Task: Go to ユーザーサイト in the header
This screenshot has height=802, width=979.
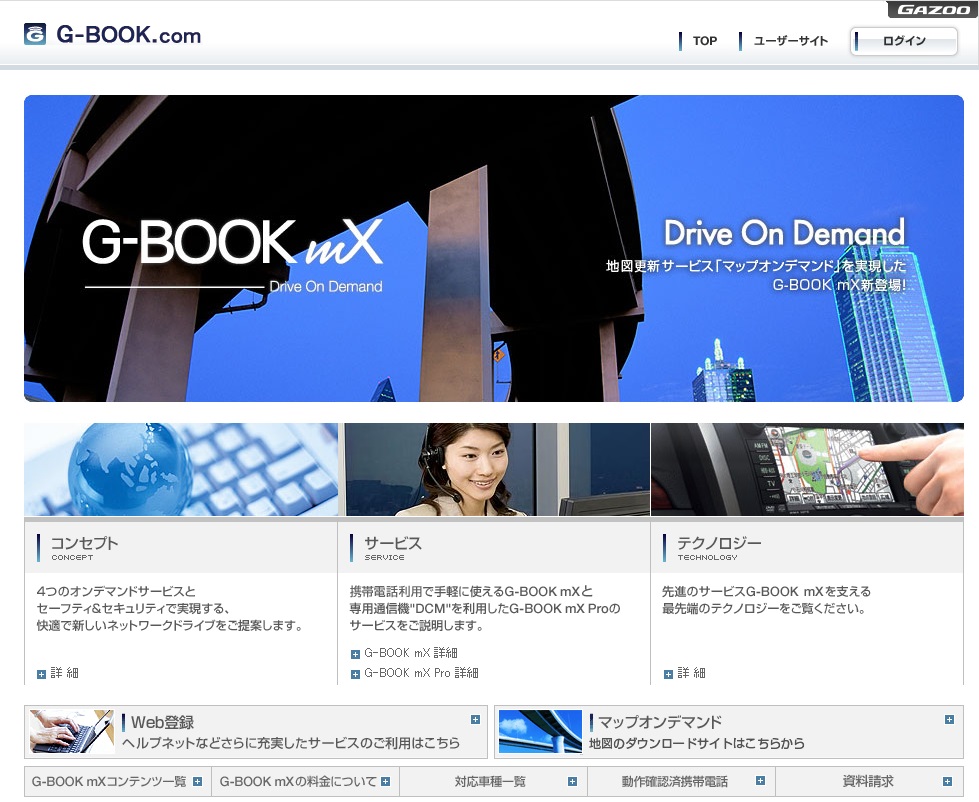Action: coord(790,41)
